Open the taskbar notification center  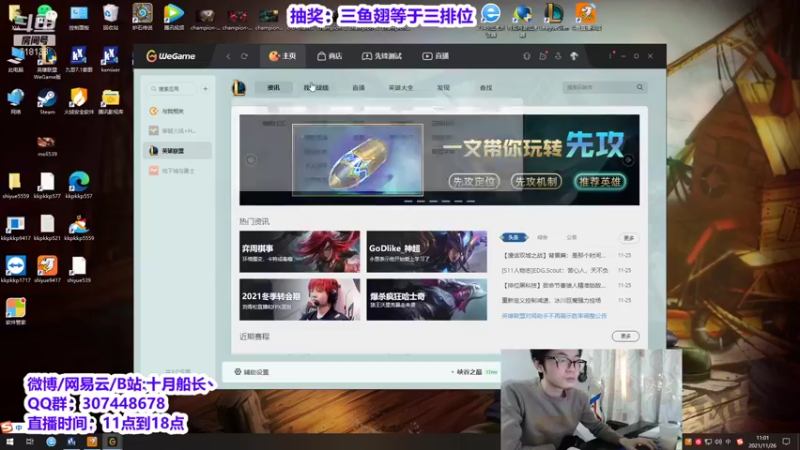(786, 441)
